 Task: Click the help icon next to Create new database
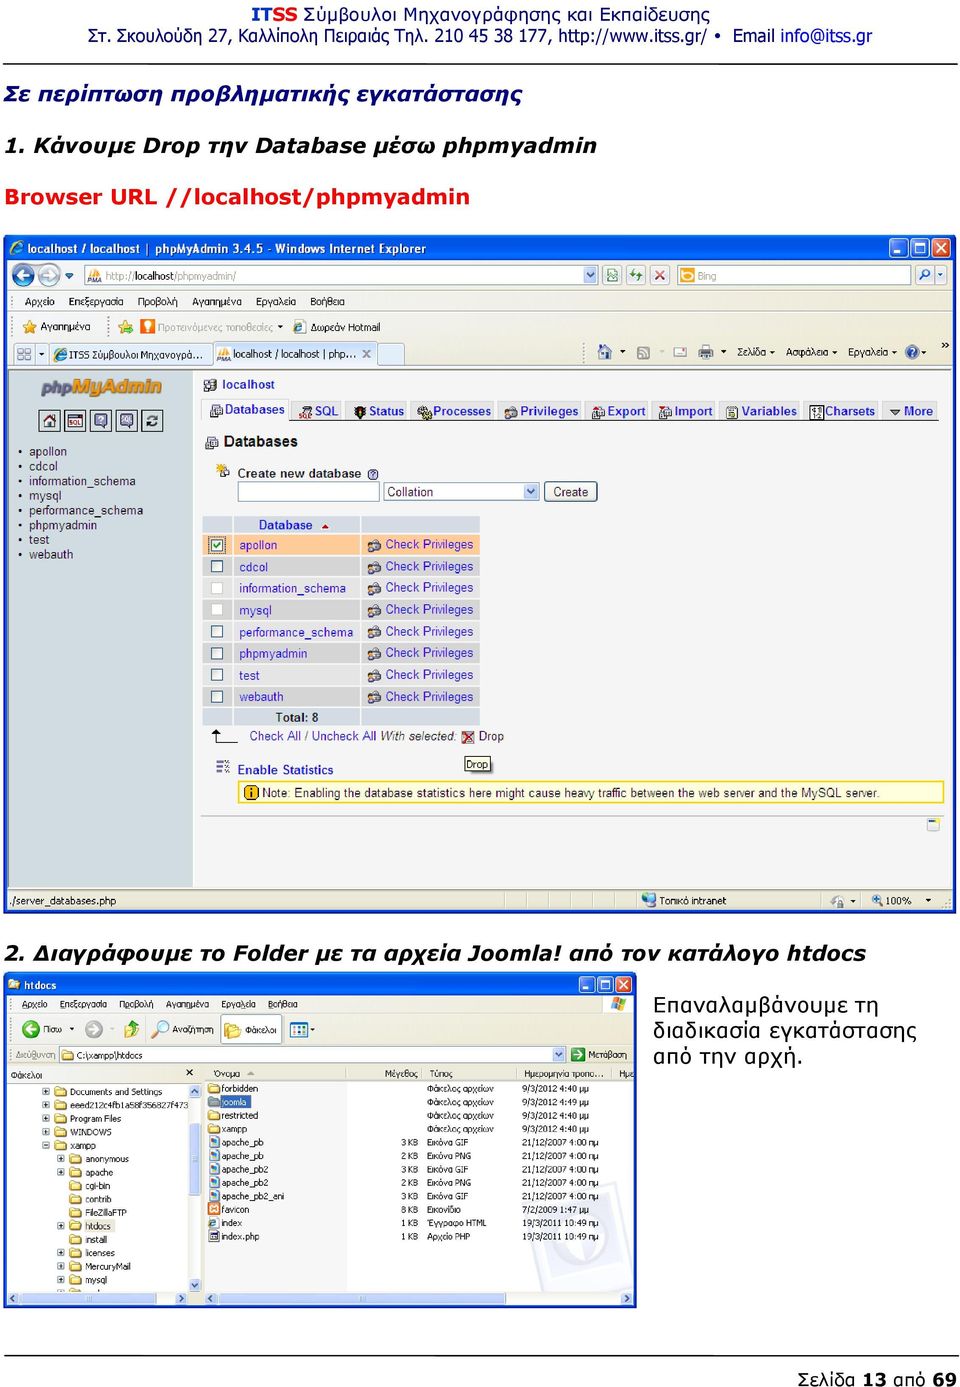[373, 474]
